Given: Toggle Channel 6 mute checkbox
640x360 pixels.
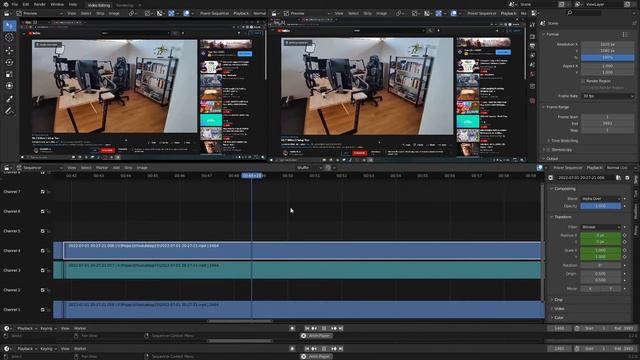Looking at the screenshot, I should pyautogui.click(x=42, y=211).
